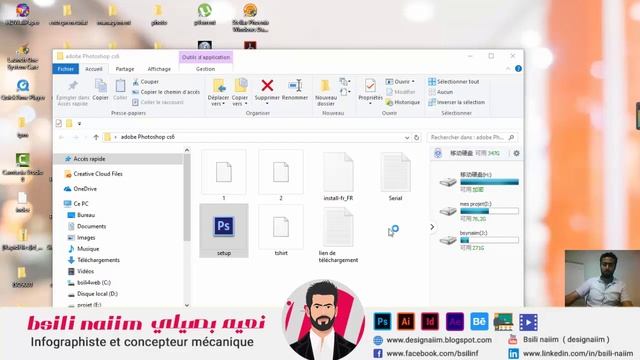Open Camtasia Studio 8 desktop shortcut
640x360 pixels.
pyautogui.click(x=23, y=167)
